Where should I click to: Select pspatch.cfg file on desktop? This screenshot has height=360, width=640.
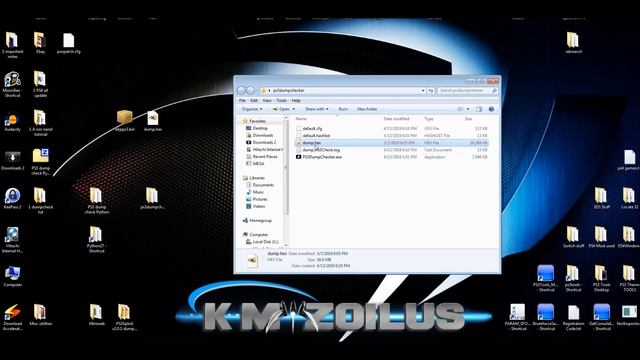pos(69,44)
